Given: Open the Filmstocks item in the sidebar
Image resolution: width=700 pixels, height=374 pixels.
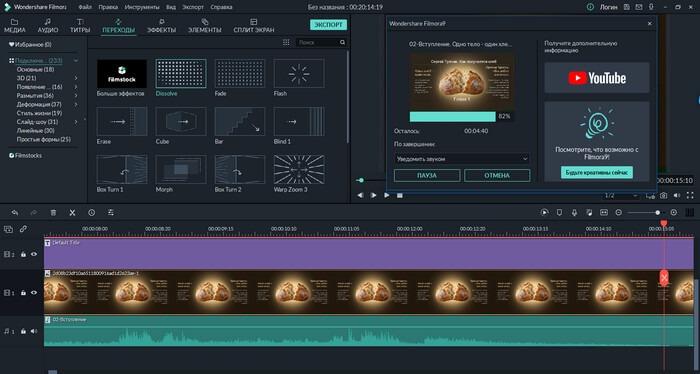Looking at the screenshot, I should click(26, 155).
